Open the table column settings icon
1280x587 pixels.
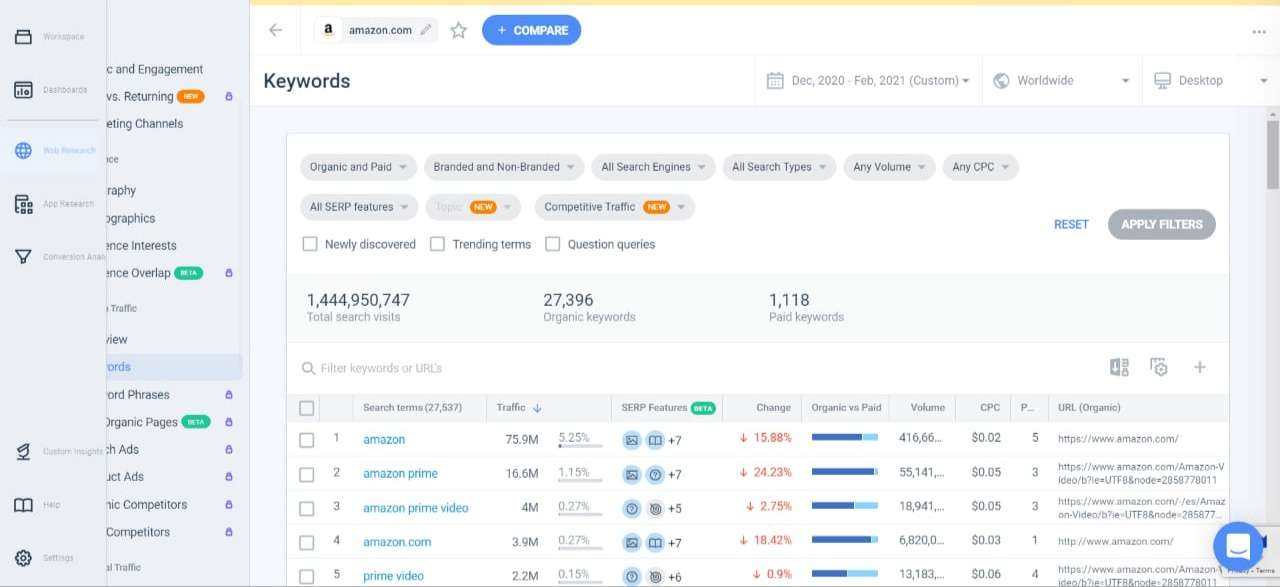click(1159, 367)
